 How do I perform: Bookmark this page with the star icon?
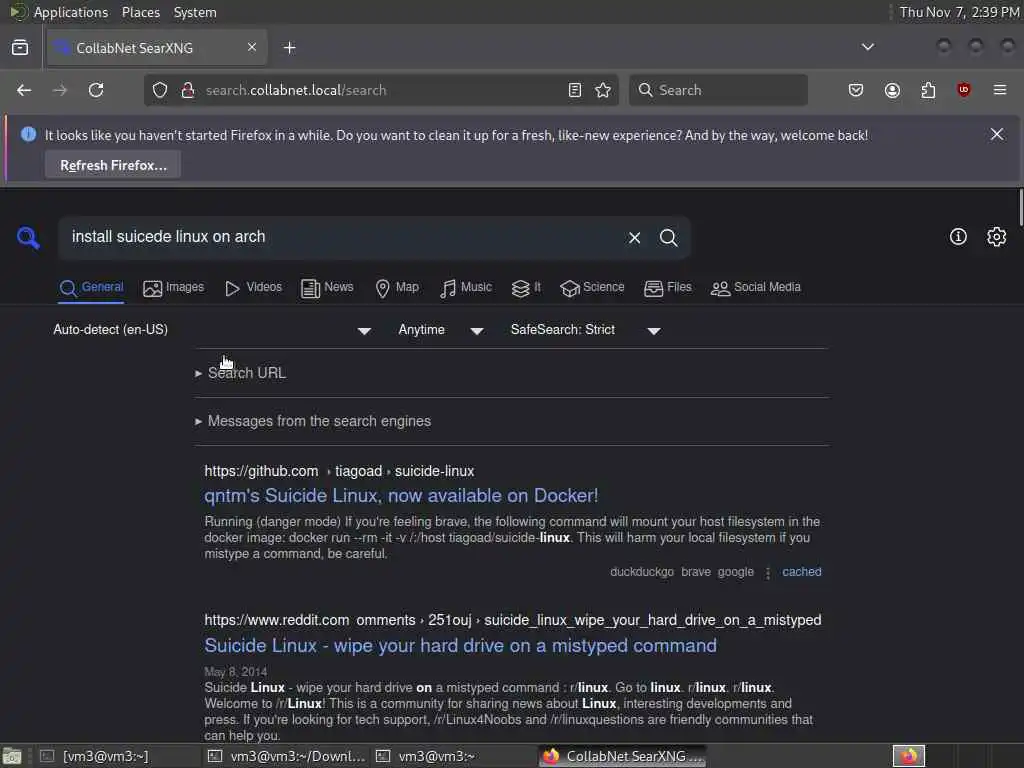(603, 90)
